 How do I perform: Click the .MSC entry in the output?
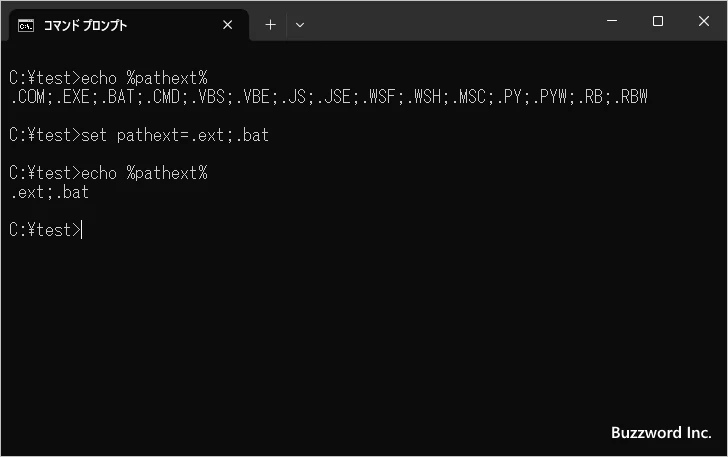point(468,97)
